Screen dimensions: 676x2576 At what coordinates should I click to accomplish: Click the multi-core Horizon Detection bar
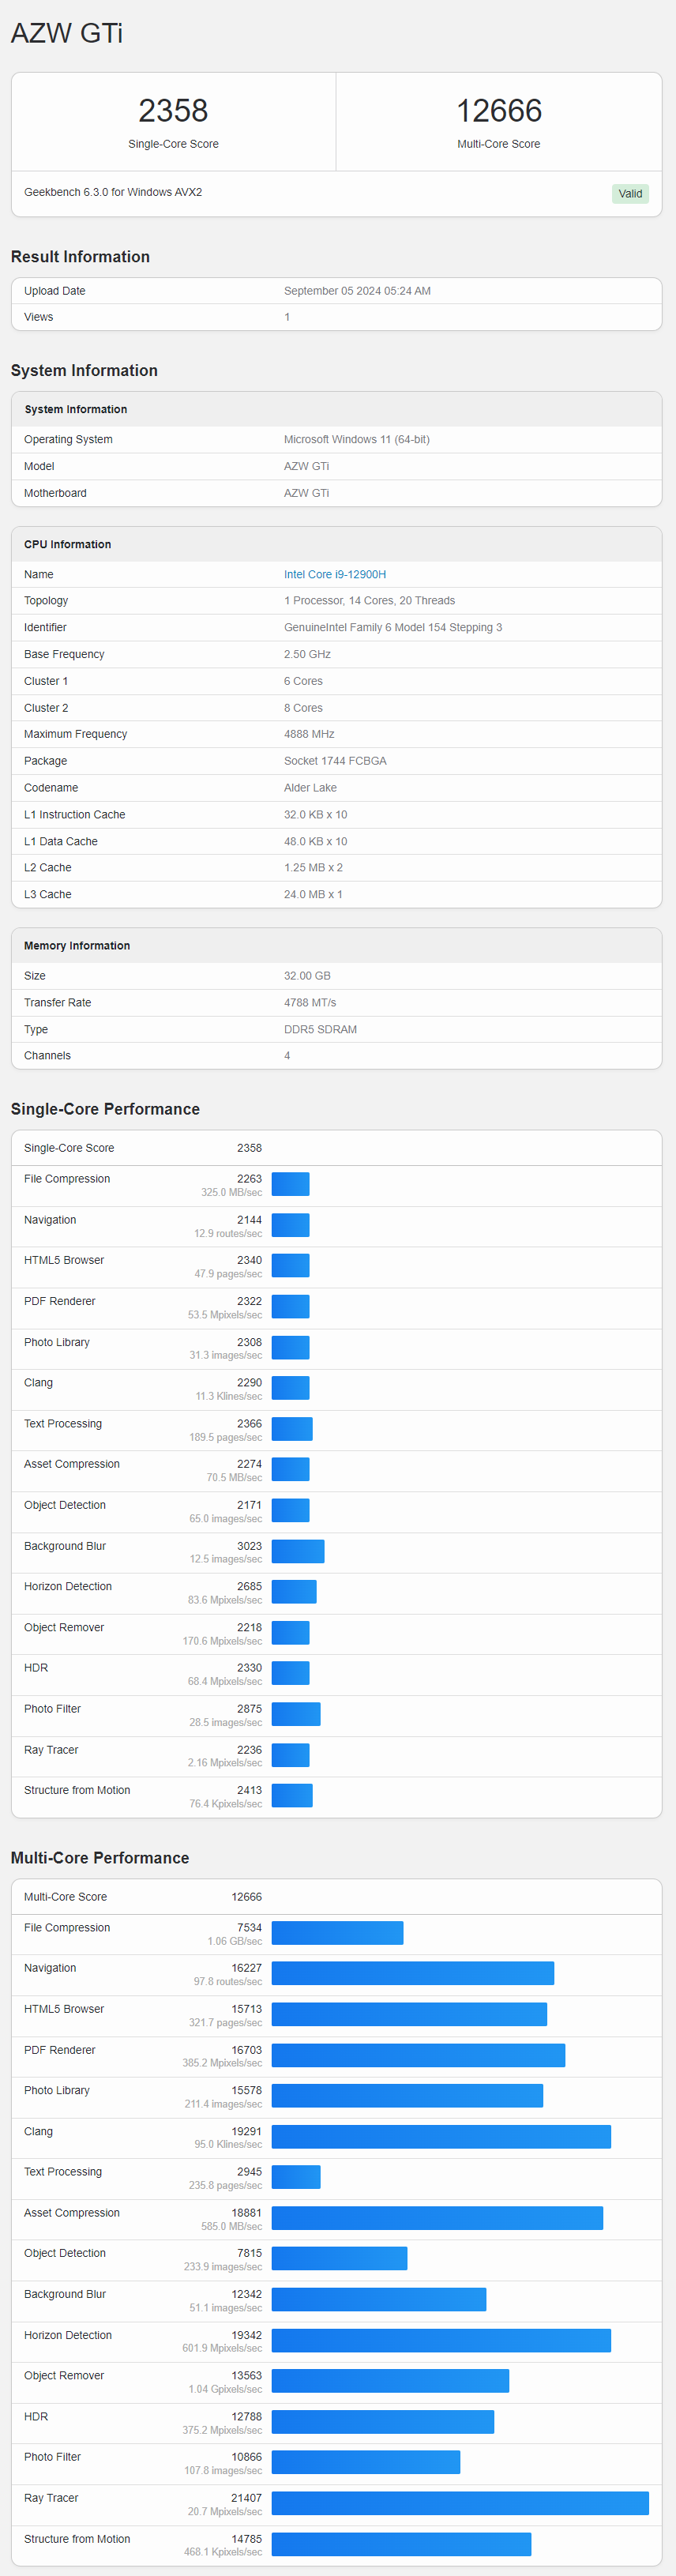coord(440,2340)
